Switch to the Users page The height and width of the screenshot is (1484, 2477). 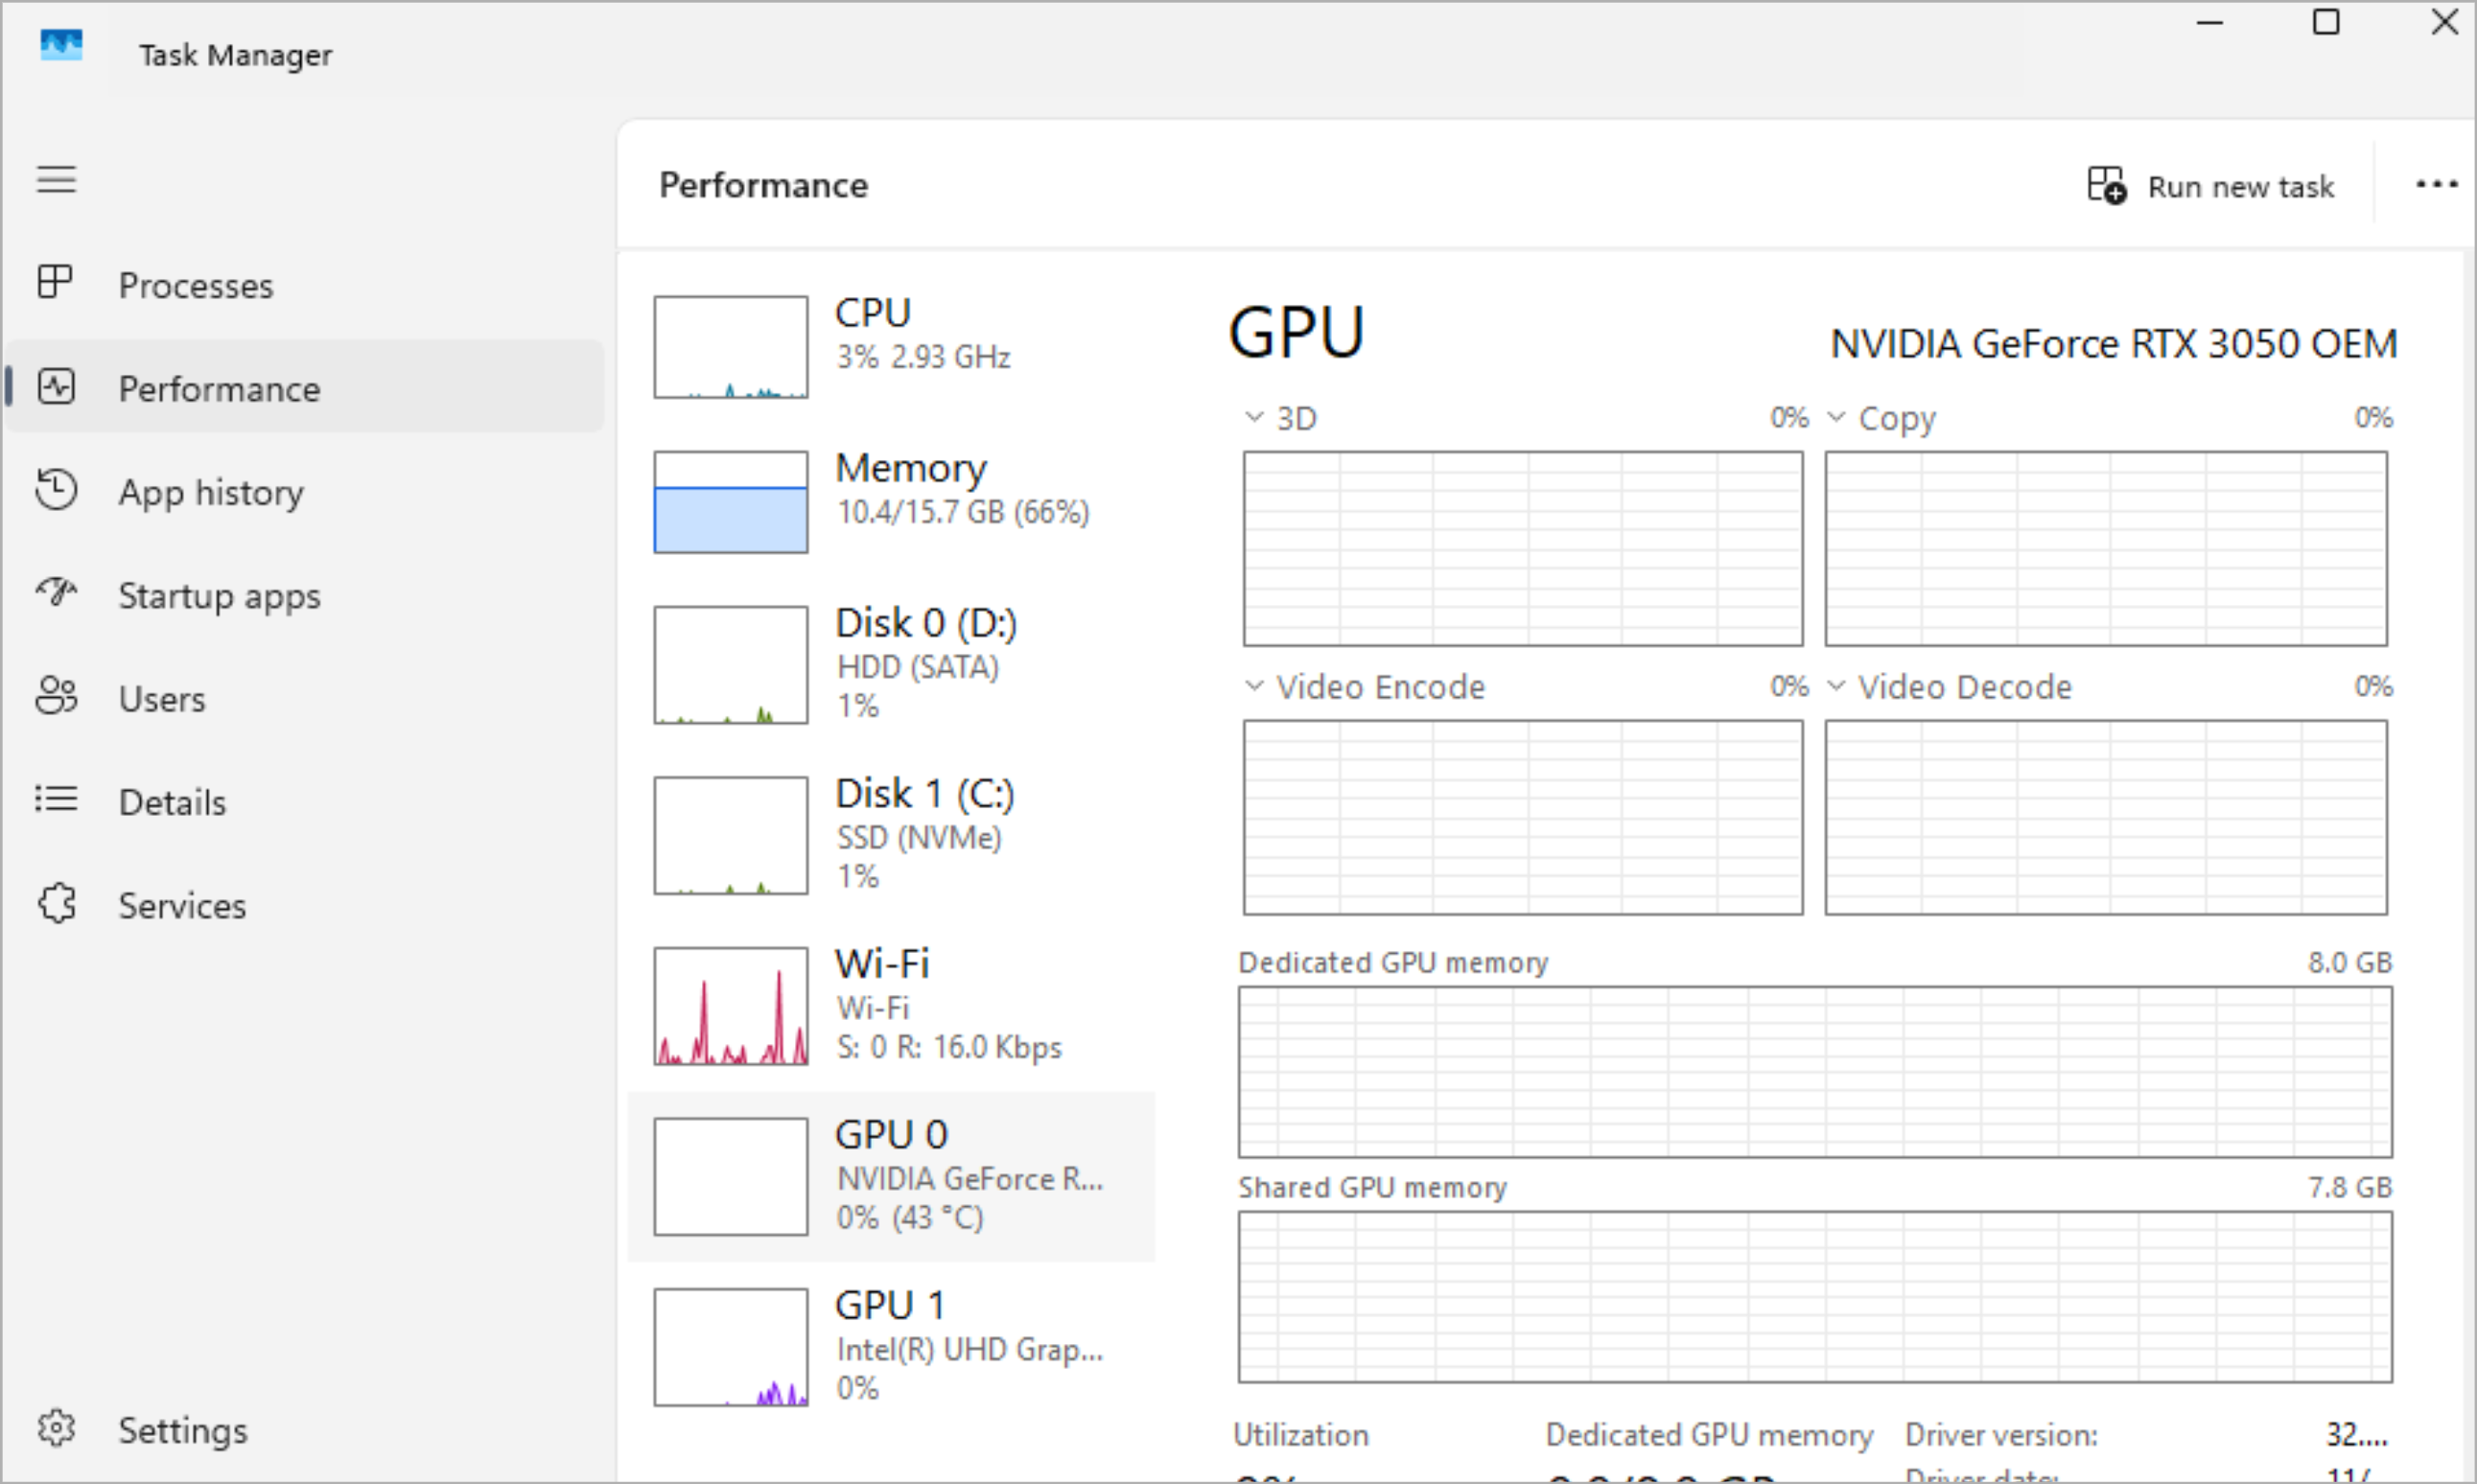tap(162, 699)
